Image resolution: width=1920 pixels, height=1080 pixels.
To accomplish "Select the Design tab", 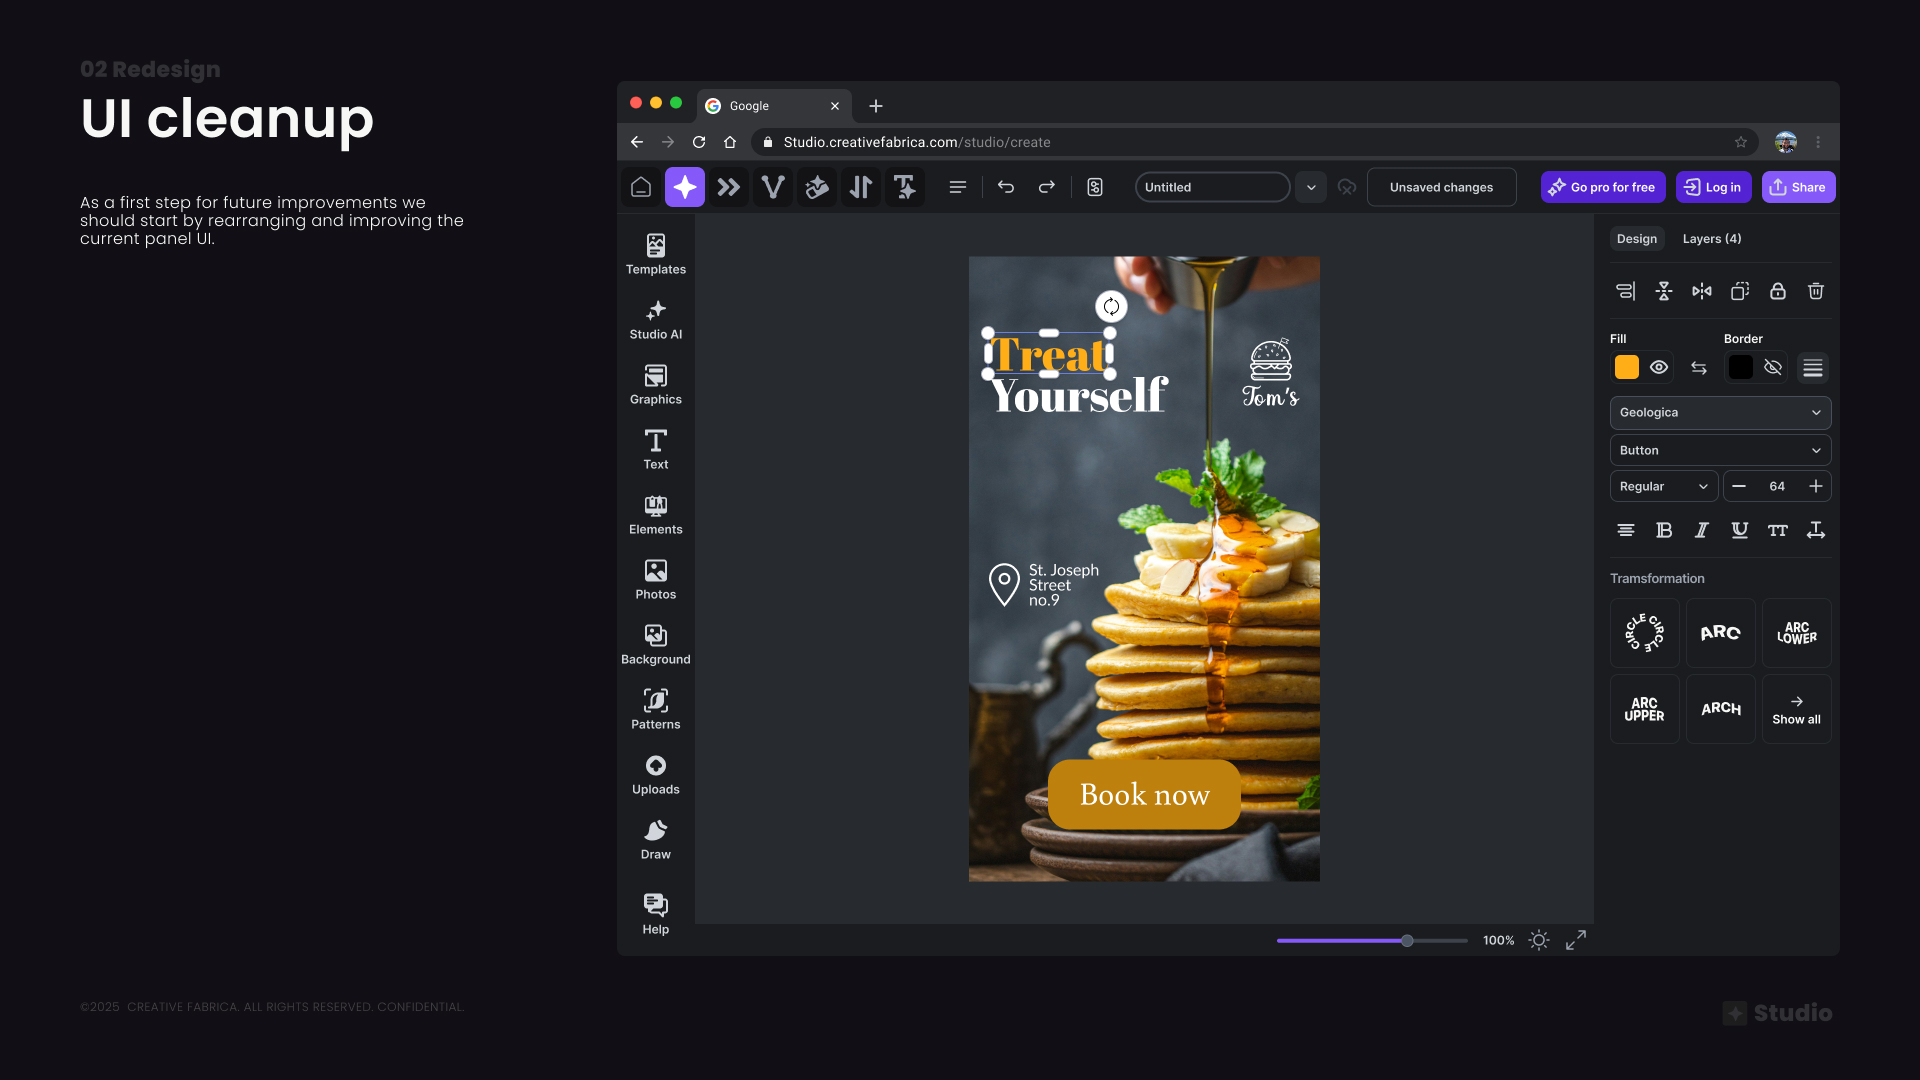I will pyautogui.click(x=1636, y=239).
